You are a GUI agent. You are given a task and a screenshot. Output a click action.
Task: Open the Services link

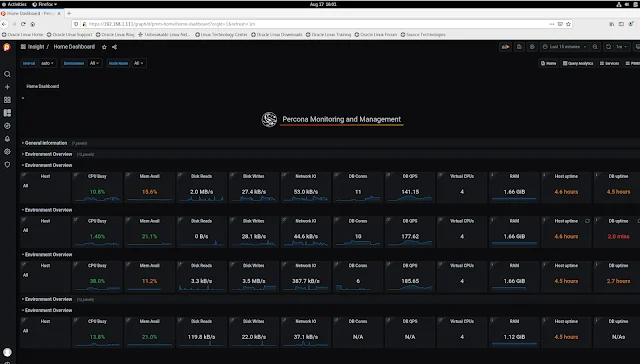click(x=609, y=63)
